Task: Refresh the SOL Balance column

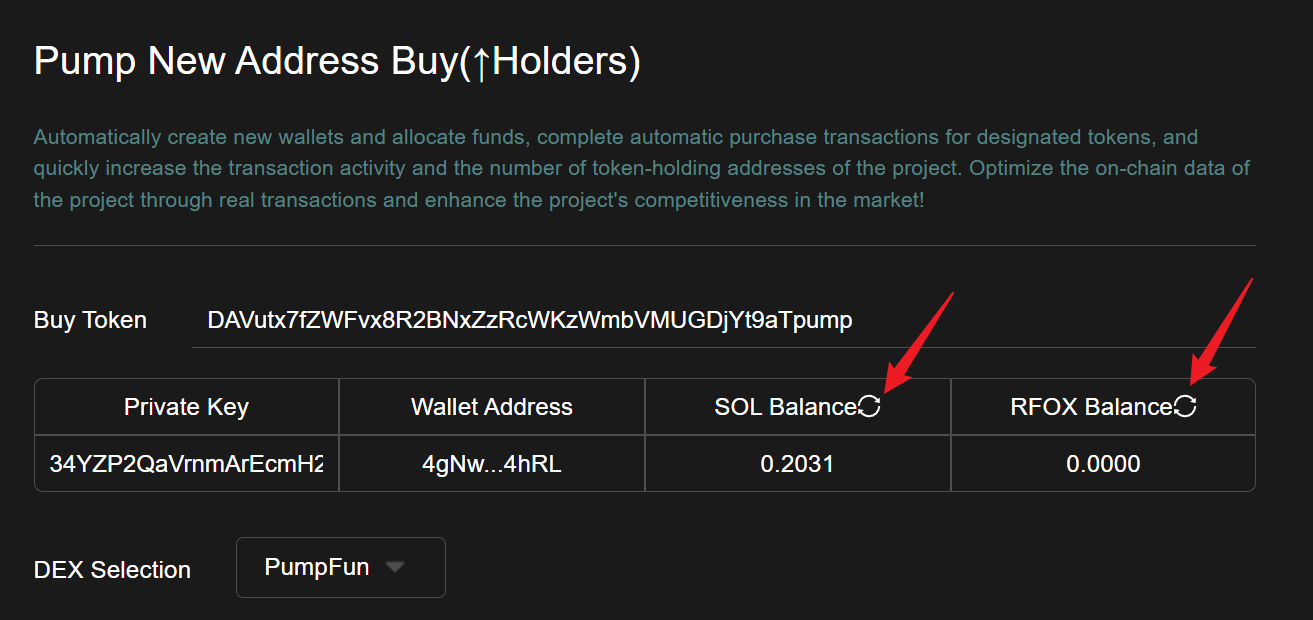Action: click(x=869, y=406)
